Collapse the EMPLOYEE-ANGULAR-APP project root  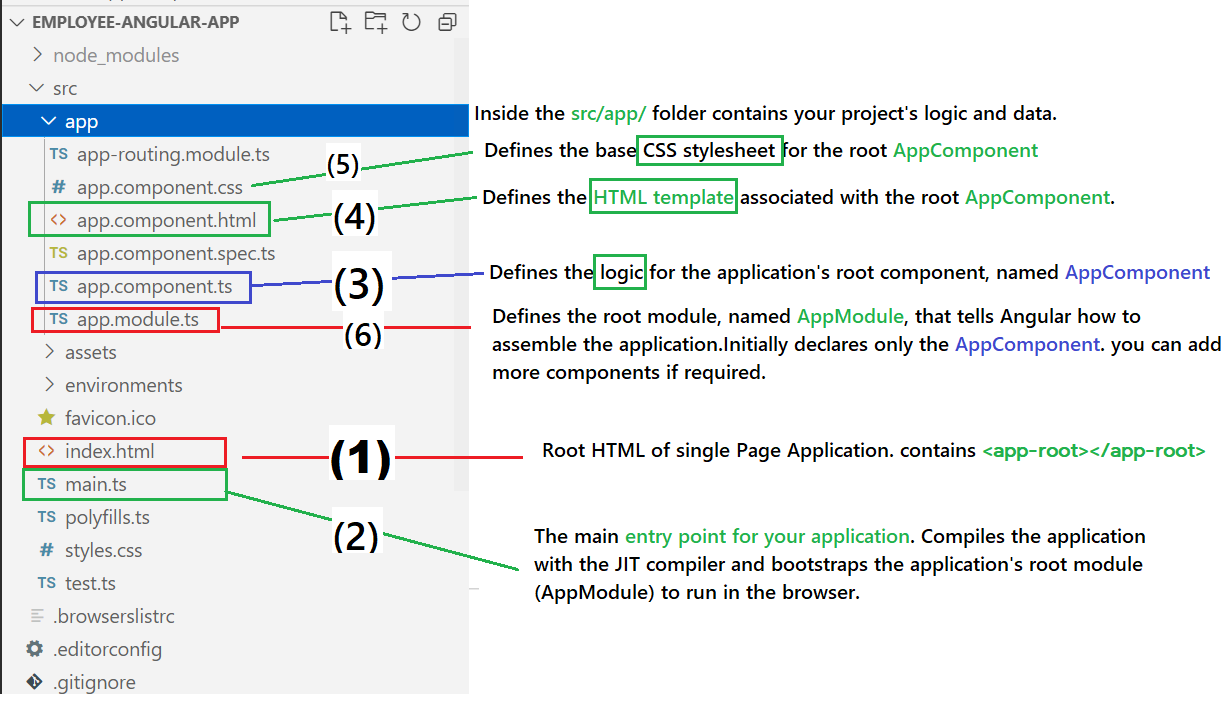pos(16,22)
